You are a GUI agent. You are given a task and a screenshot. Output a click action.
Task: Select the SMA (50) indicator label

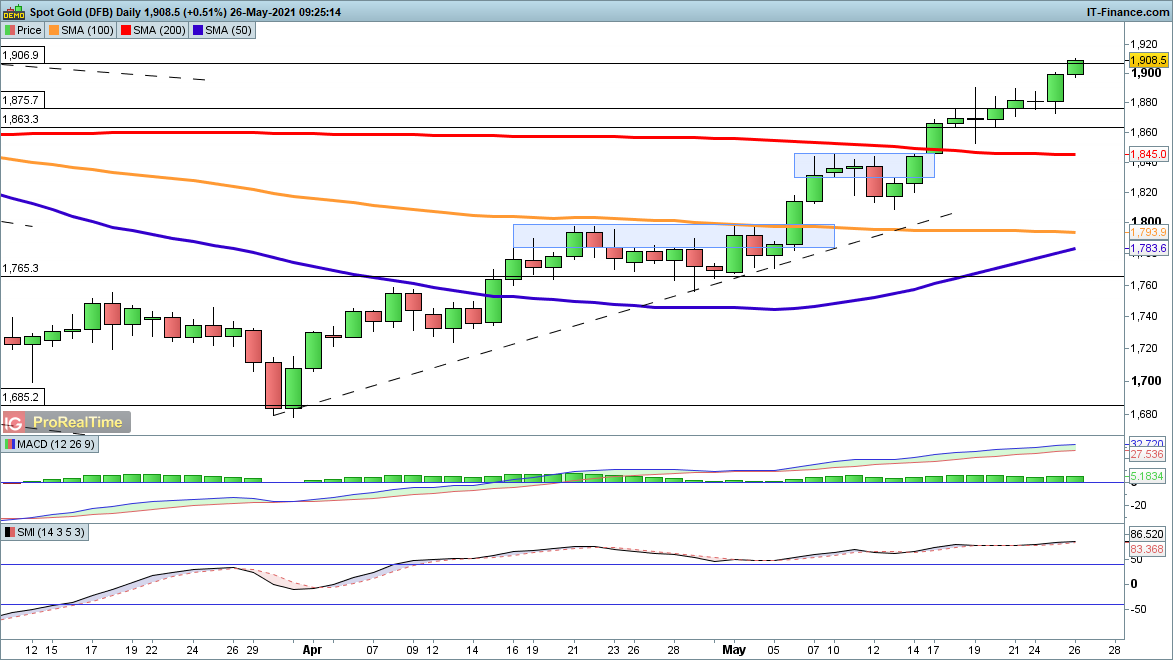point(225,30)
